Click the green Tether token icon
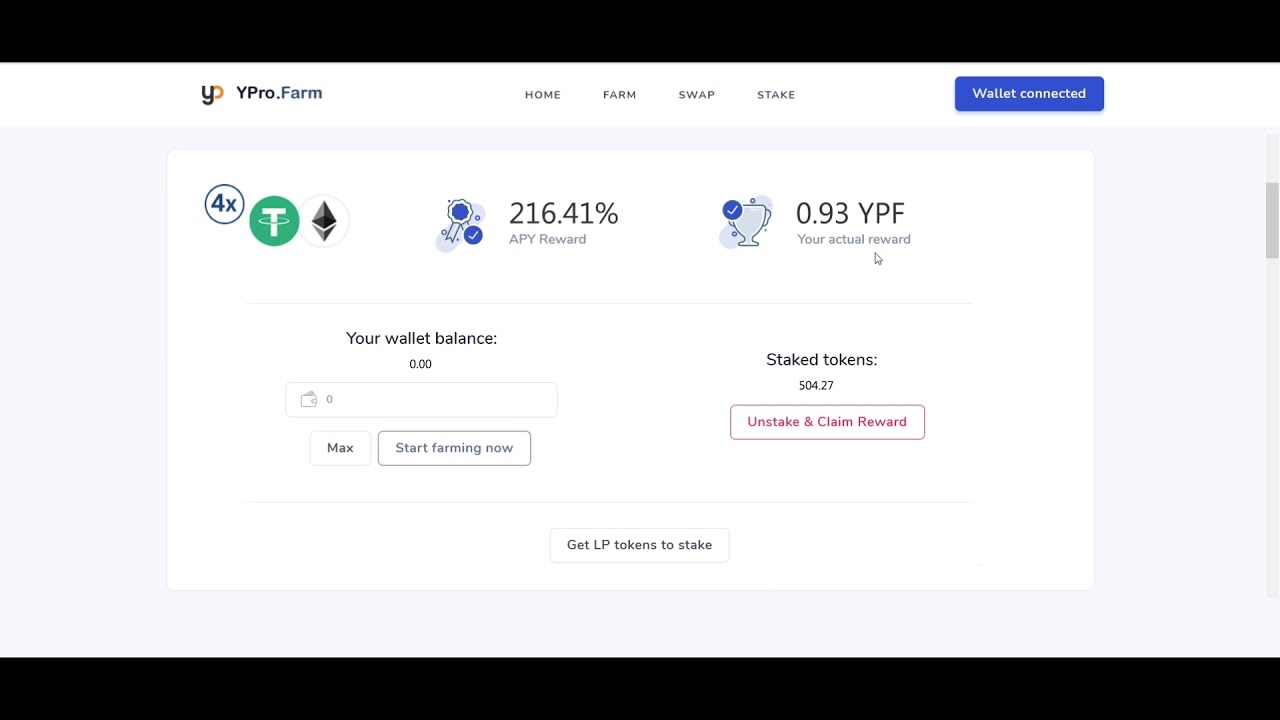 274,221
